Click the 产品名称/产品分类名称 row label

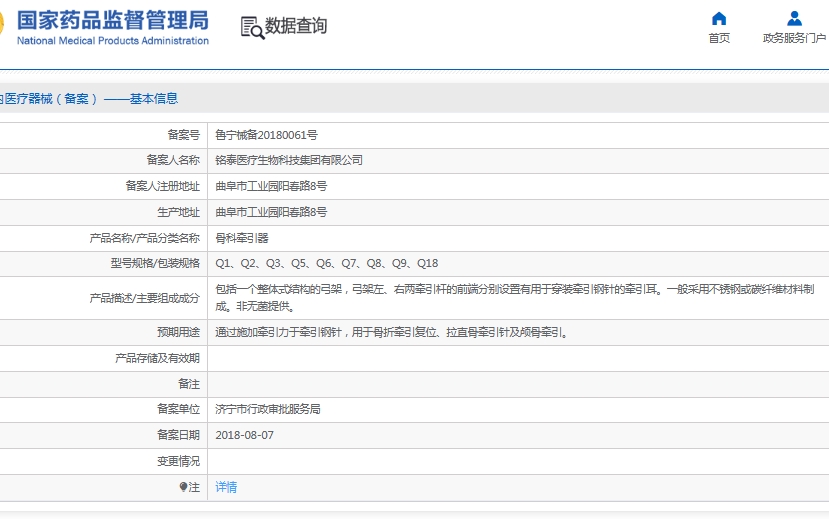[x=145, y=238]
